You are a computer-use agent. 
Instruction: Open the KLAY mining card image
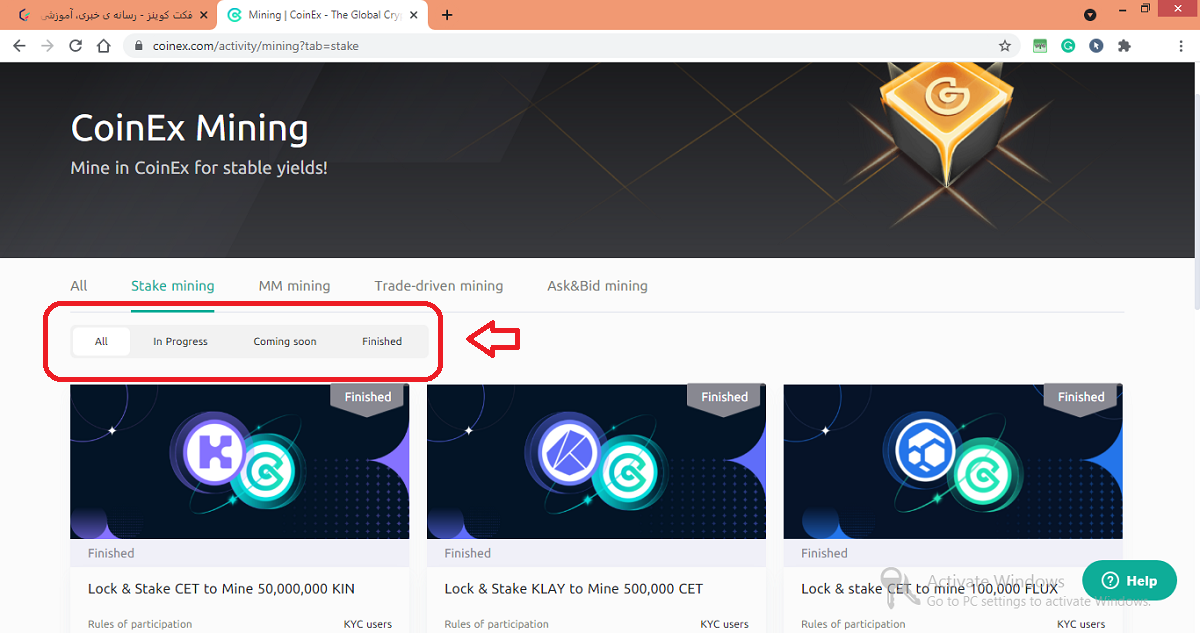pyautogui.click(x=597, y=462)
